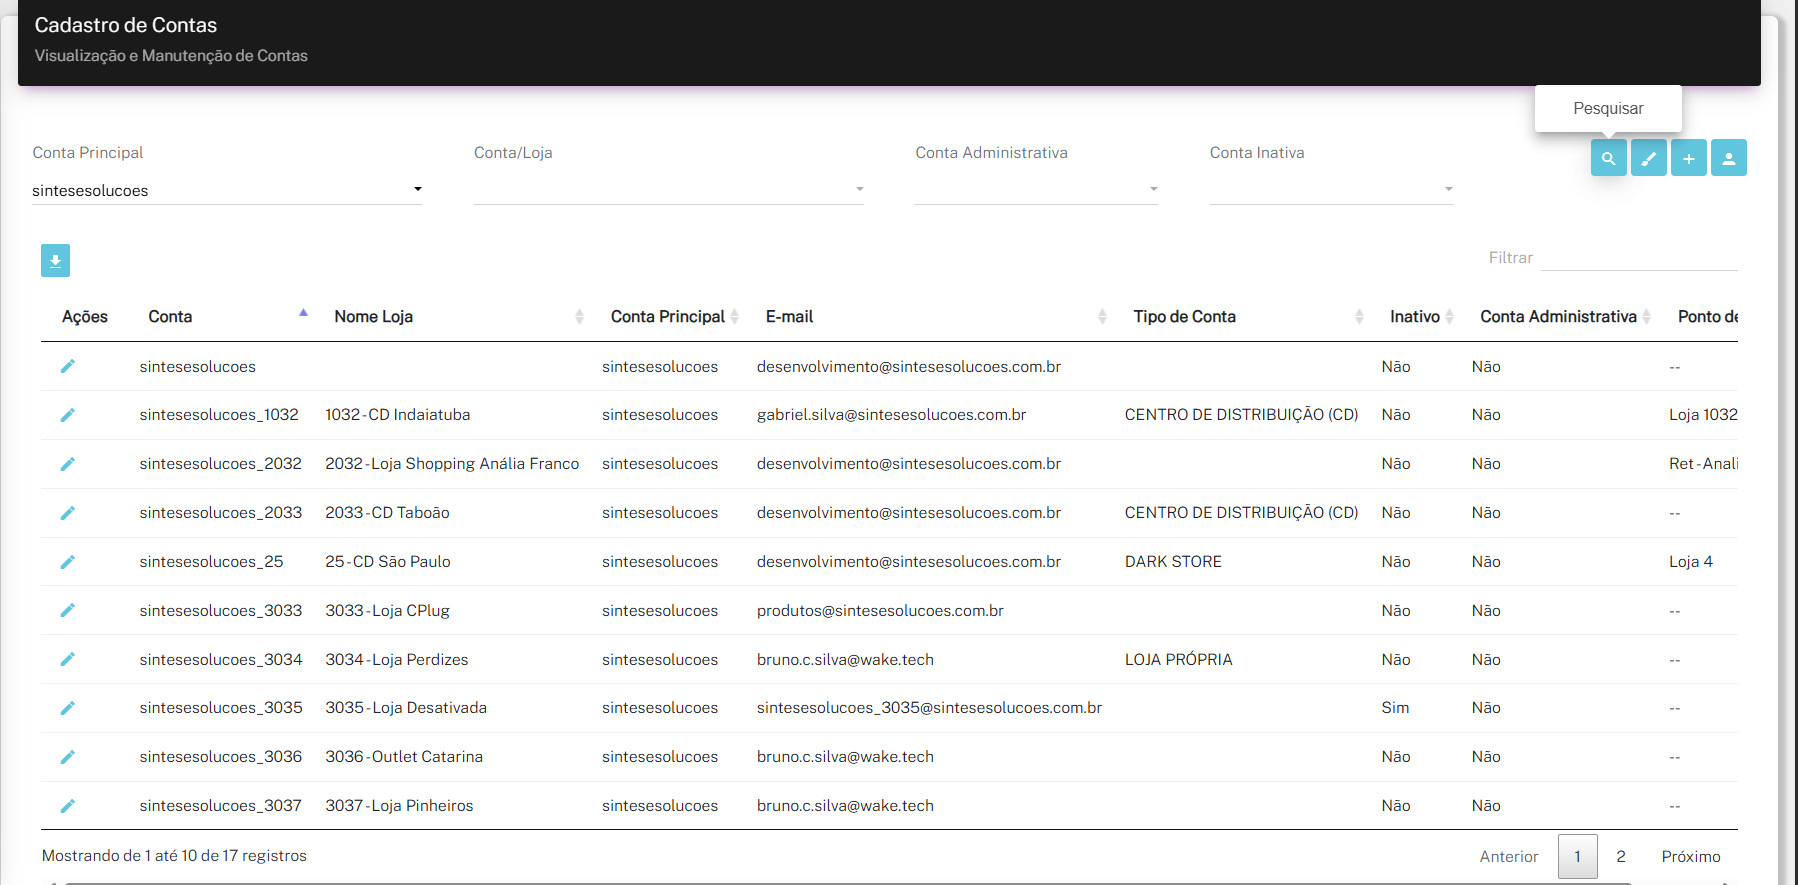This screenshot has height=885, width=1798.
Task: Click 'DARK STORE' account type cell
Action: (1173, 562)
